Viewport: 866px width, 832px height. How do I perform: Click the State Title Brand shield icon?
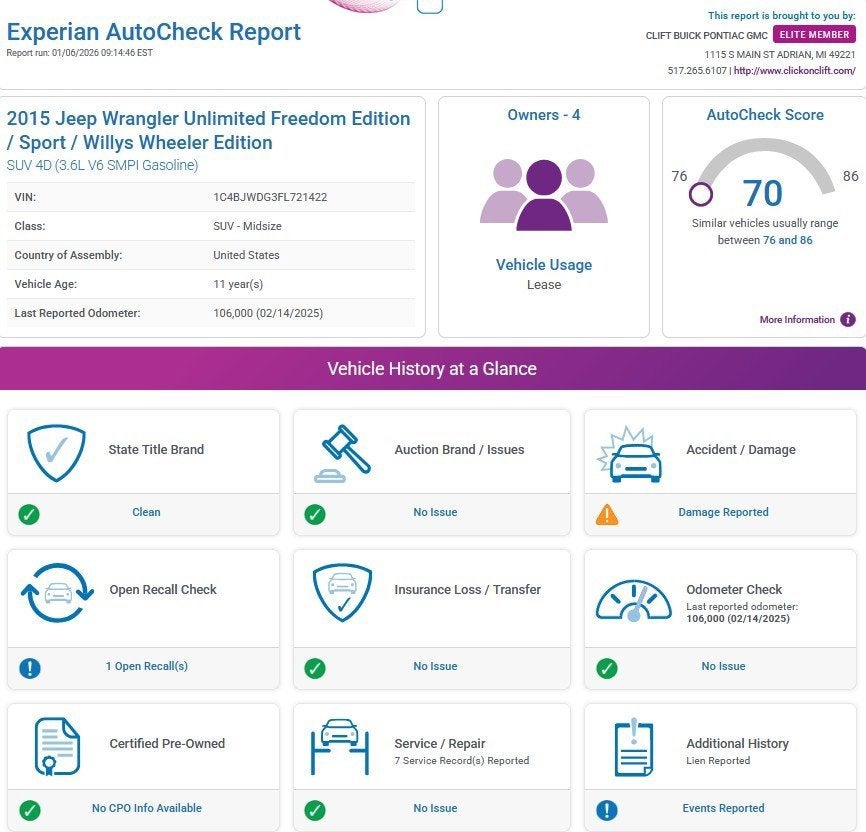coord(56,451)
